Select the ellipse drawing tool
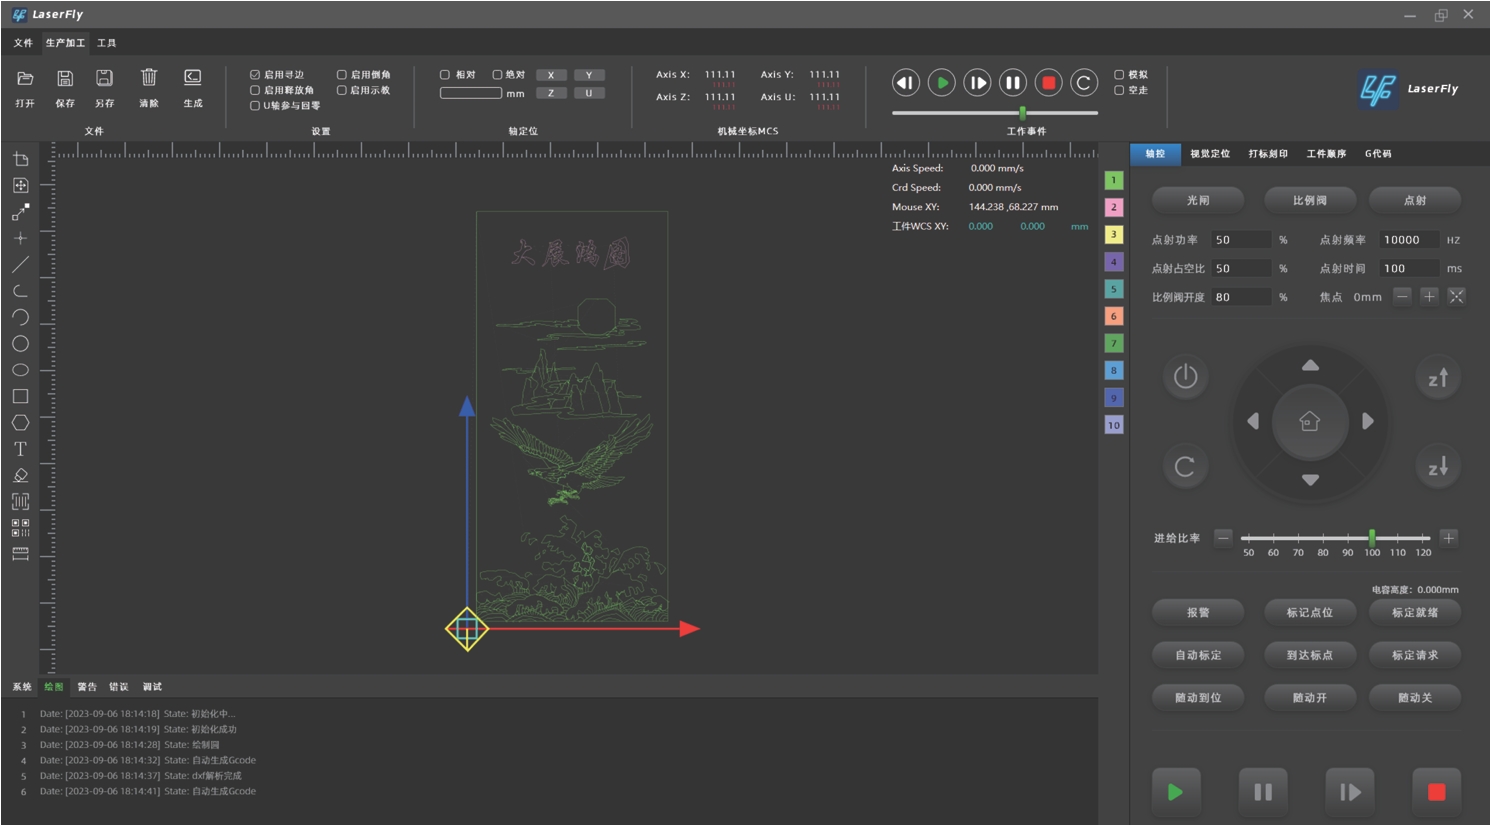 (20, 370)
